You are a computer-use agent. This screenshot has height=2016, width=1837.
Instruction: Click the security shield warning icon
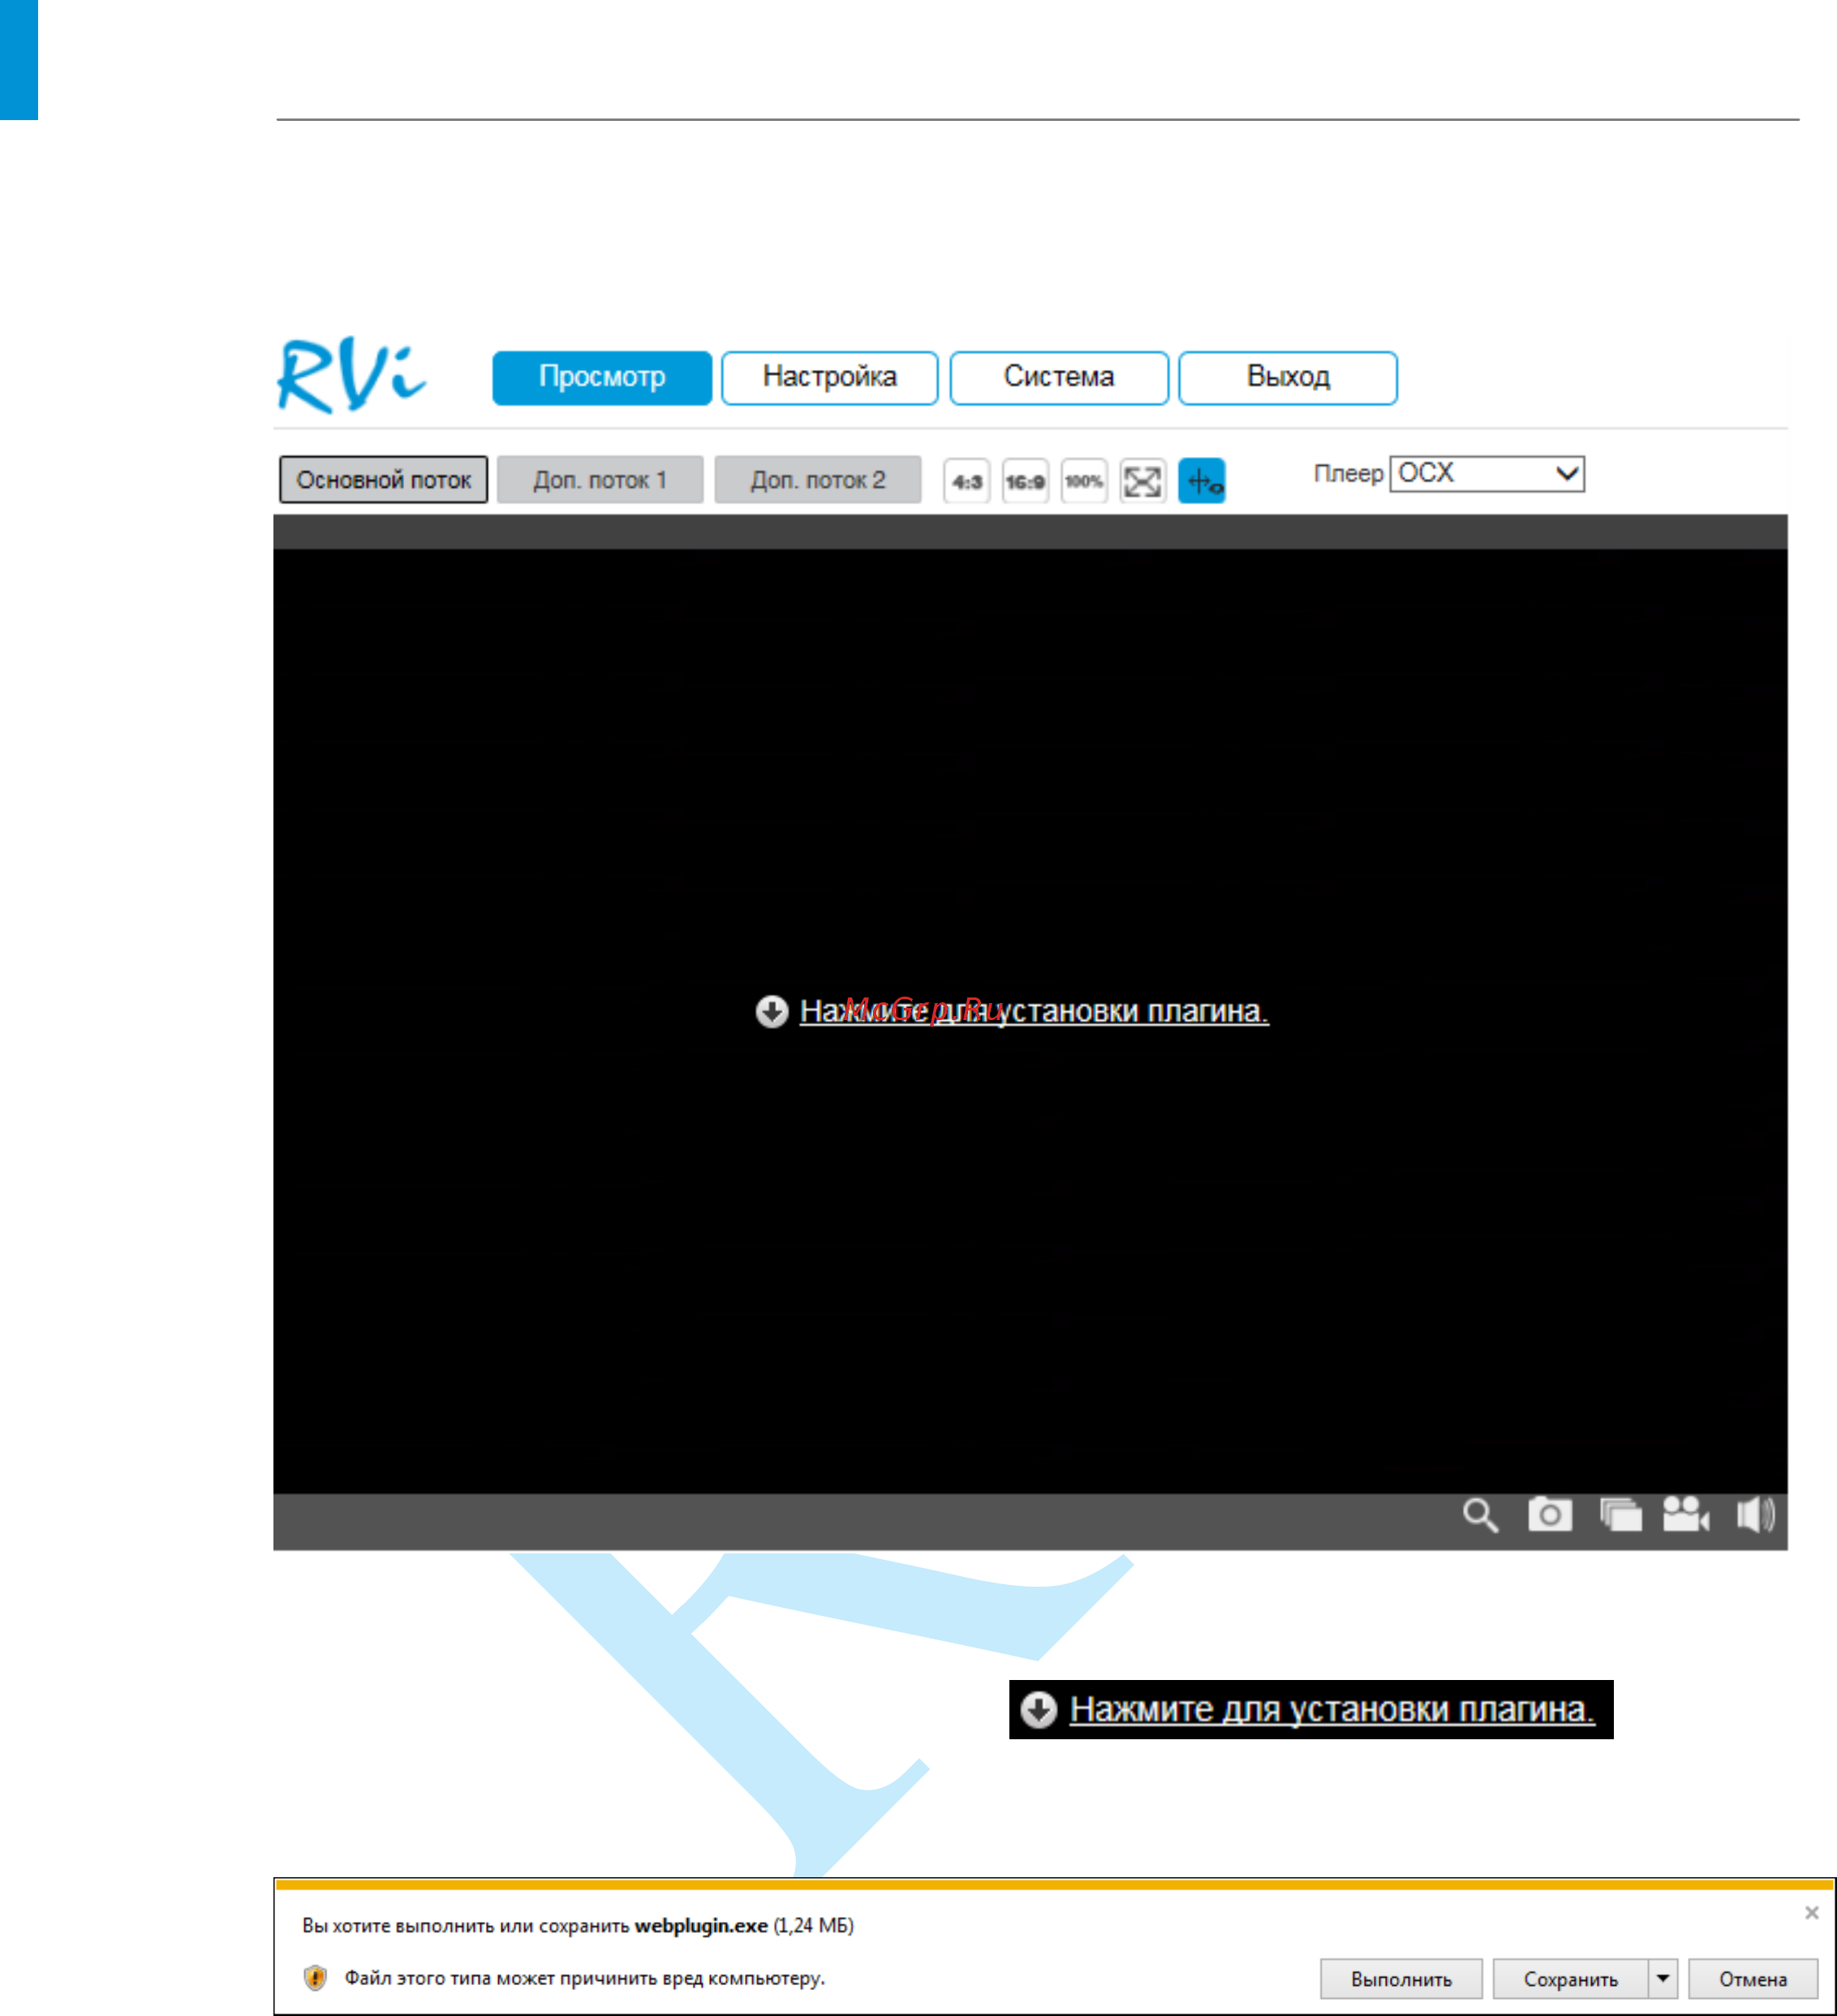click(315, 1977)
